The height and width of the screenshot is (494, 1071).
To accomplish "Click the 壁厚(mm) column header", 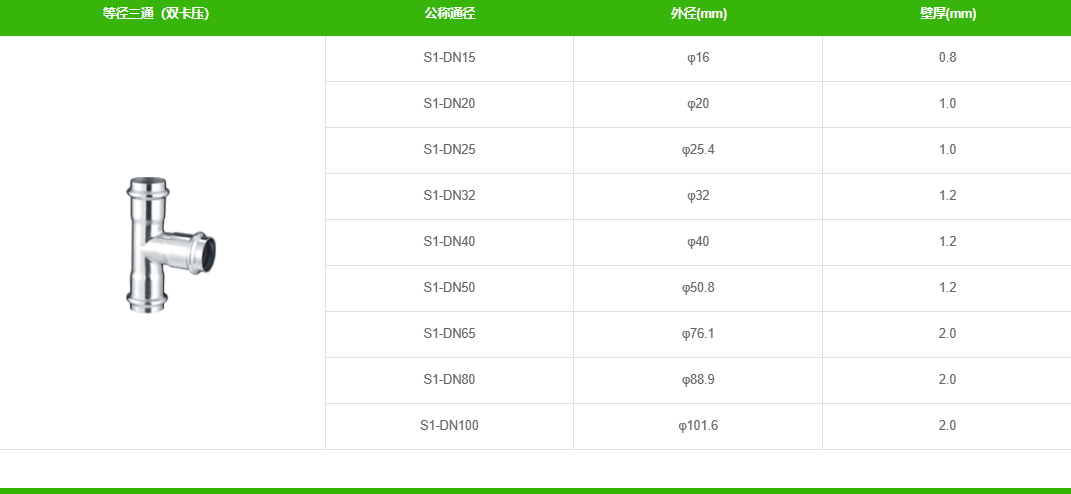I will [947, 14].
